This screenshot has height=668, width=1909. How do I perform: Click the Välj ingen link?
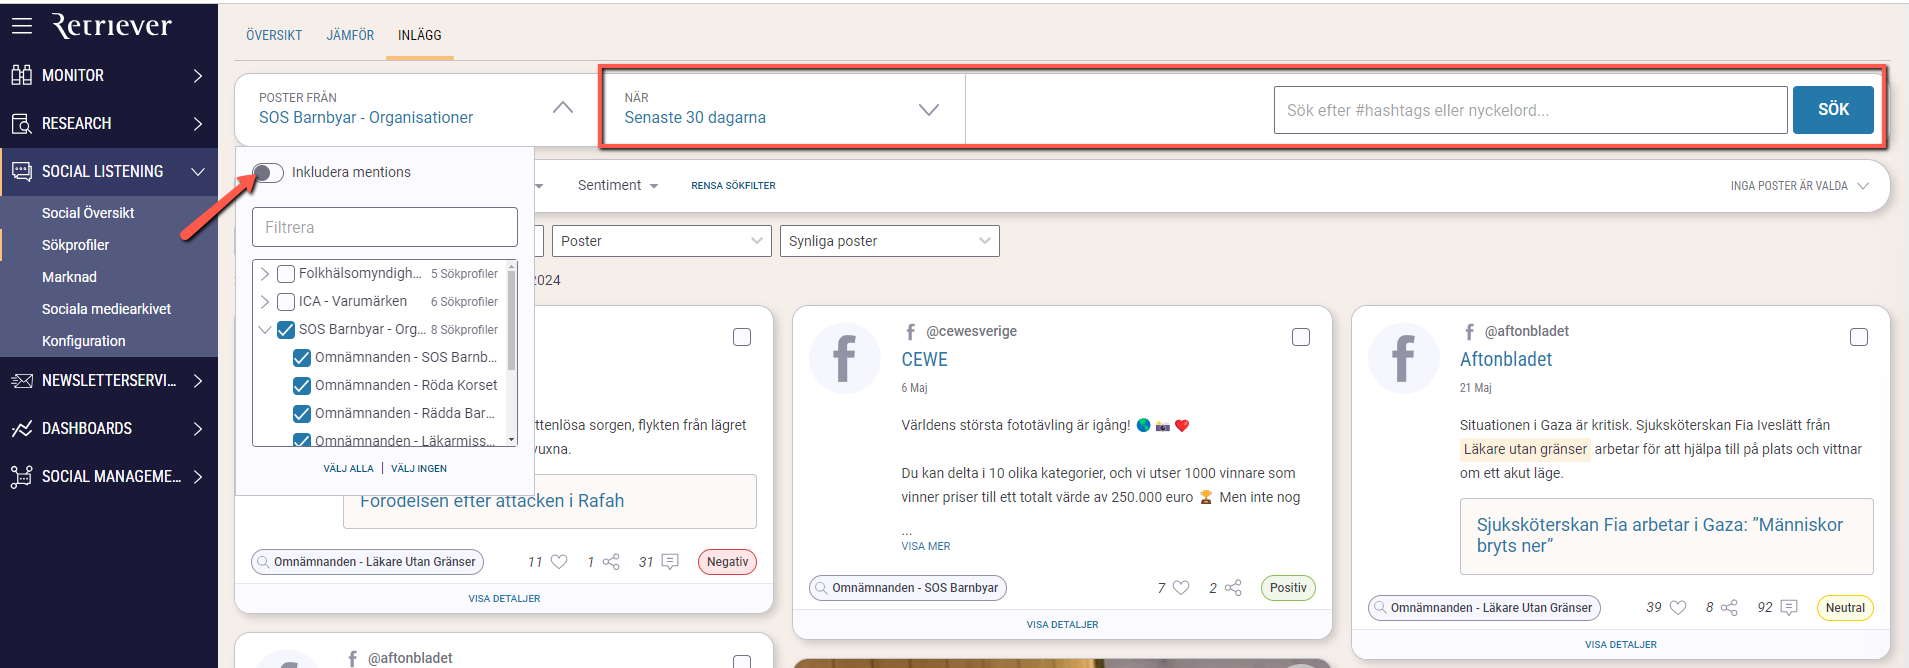pos(419,468)
